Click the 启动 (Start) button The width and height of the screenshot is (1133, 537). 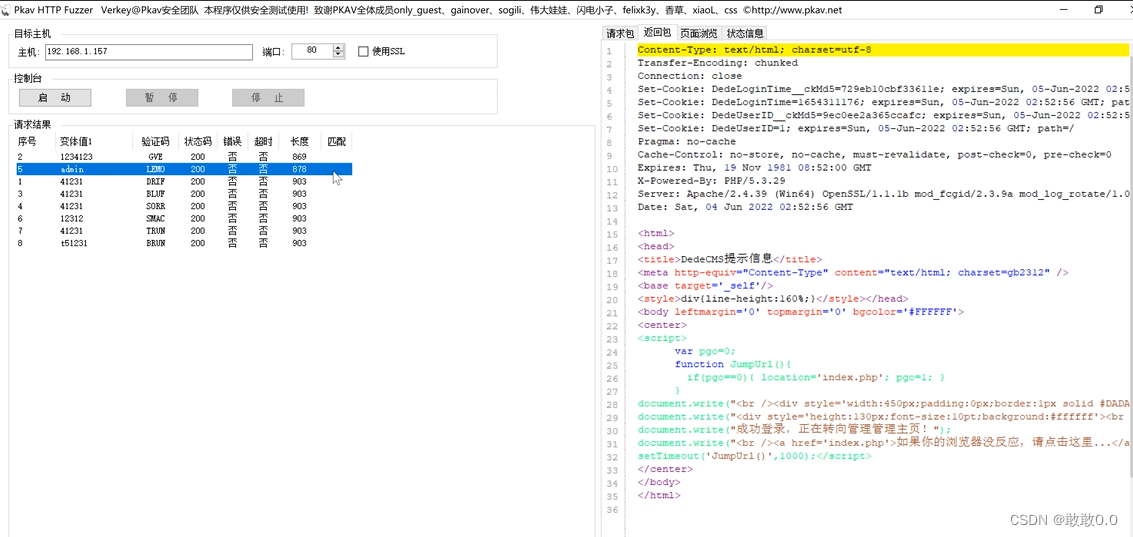pyautogui.click(x=55, y=98)
